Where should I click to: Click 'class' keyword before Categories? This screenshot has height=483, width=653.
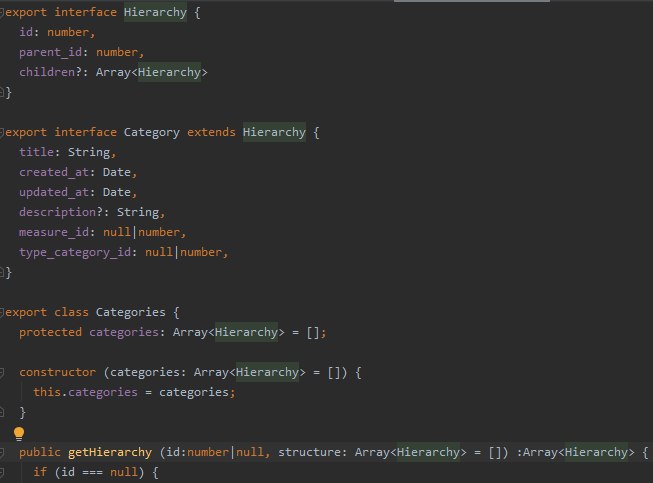[x=71, y=312]
